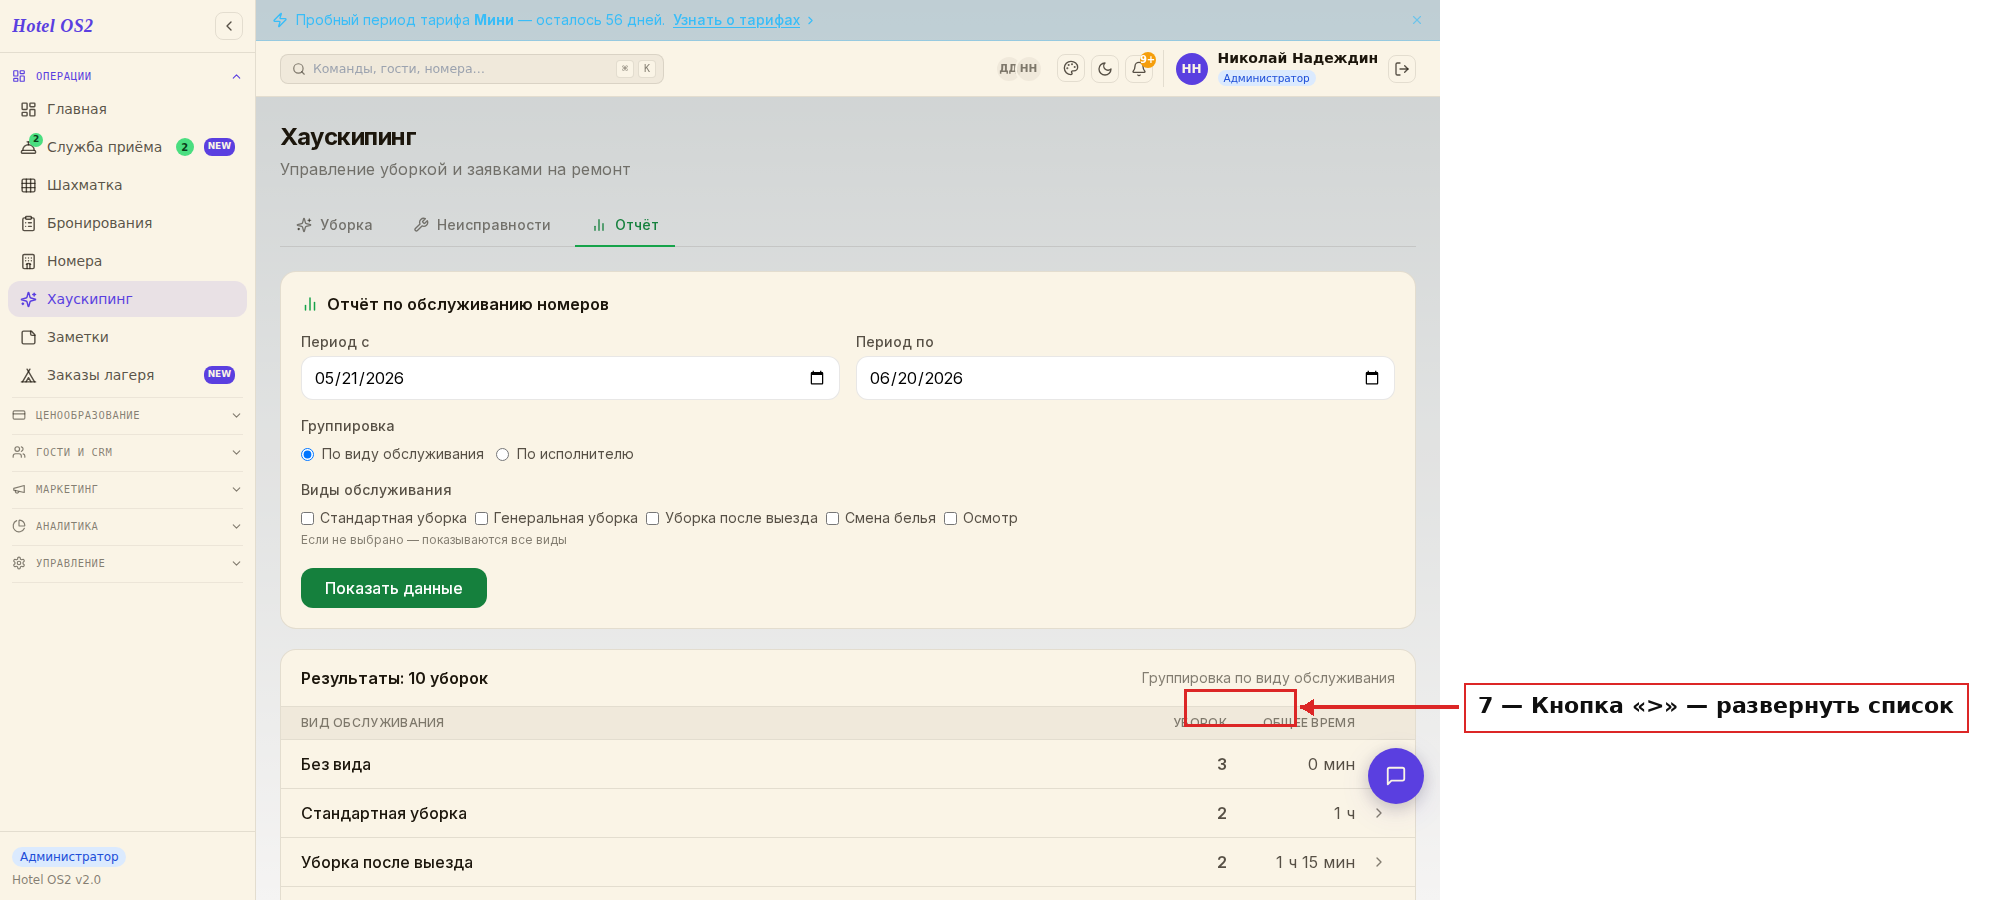Open the chat bubble floating button
This screenshot has width=1992, height=900.
point(1396,776)
